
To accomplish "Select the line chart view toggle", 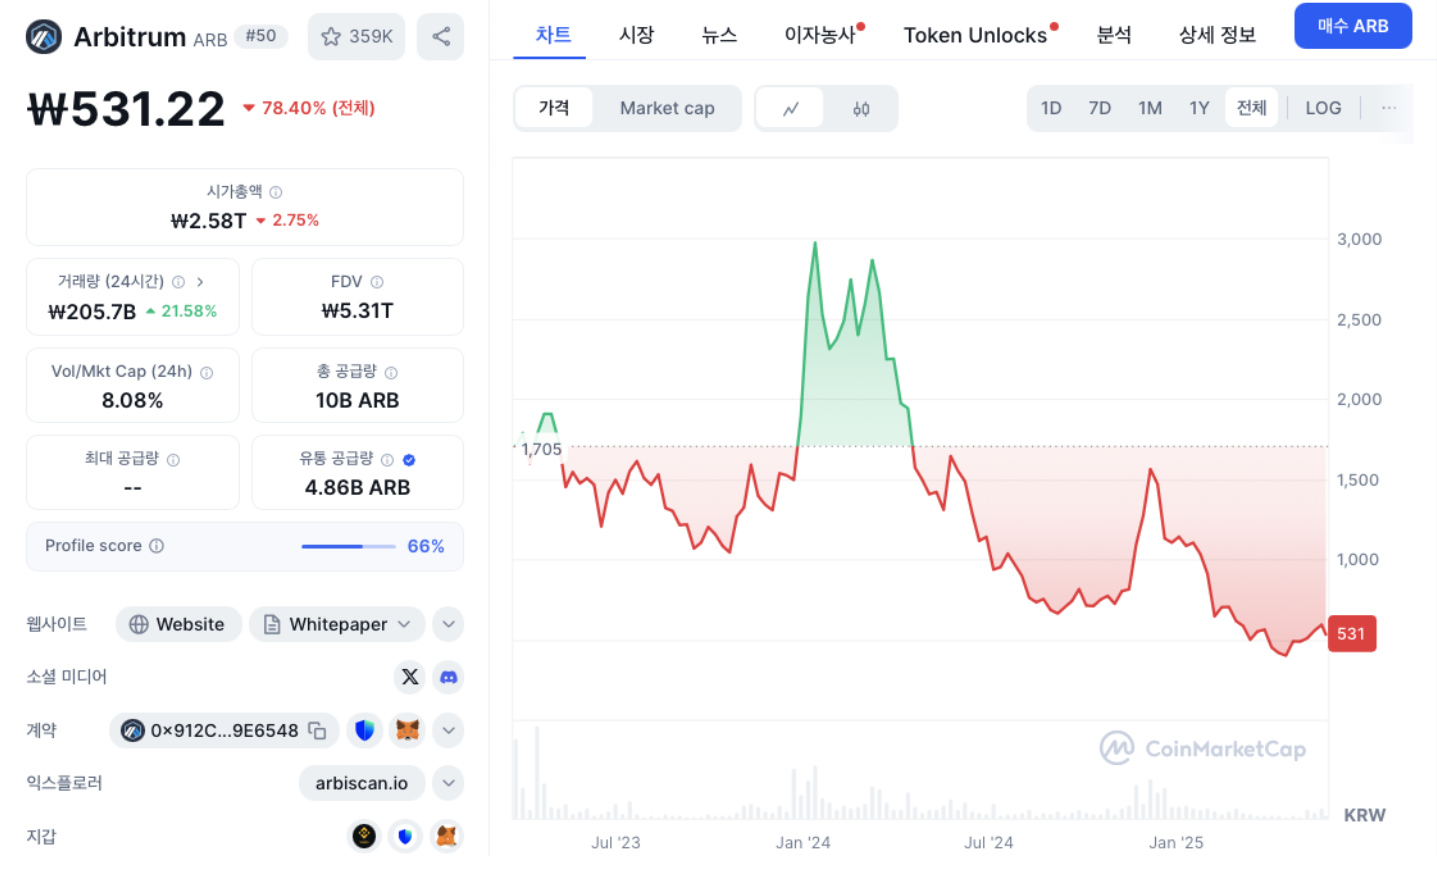I will pyautogui.click(x=790, y=109).
